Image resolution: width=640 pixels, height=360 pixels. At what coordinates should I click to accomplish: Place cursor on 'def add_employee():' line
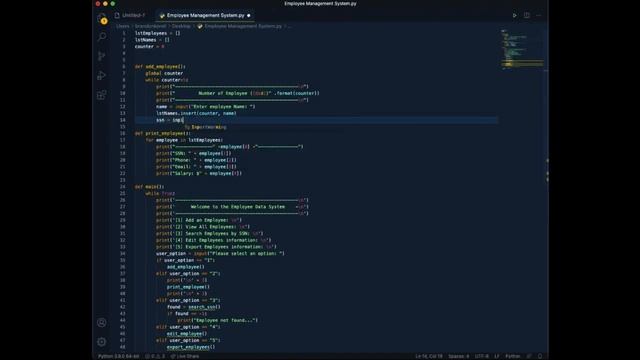tap(160, 67)
